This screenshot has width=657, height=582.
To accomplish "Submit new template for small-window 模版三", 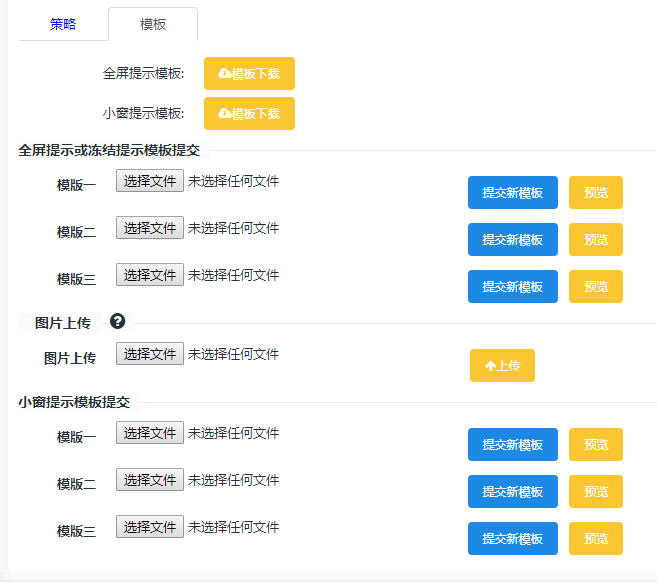I will [513, 538].
